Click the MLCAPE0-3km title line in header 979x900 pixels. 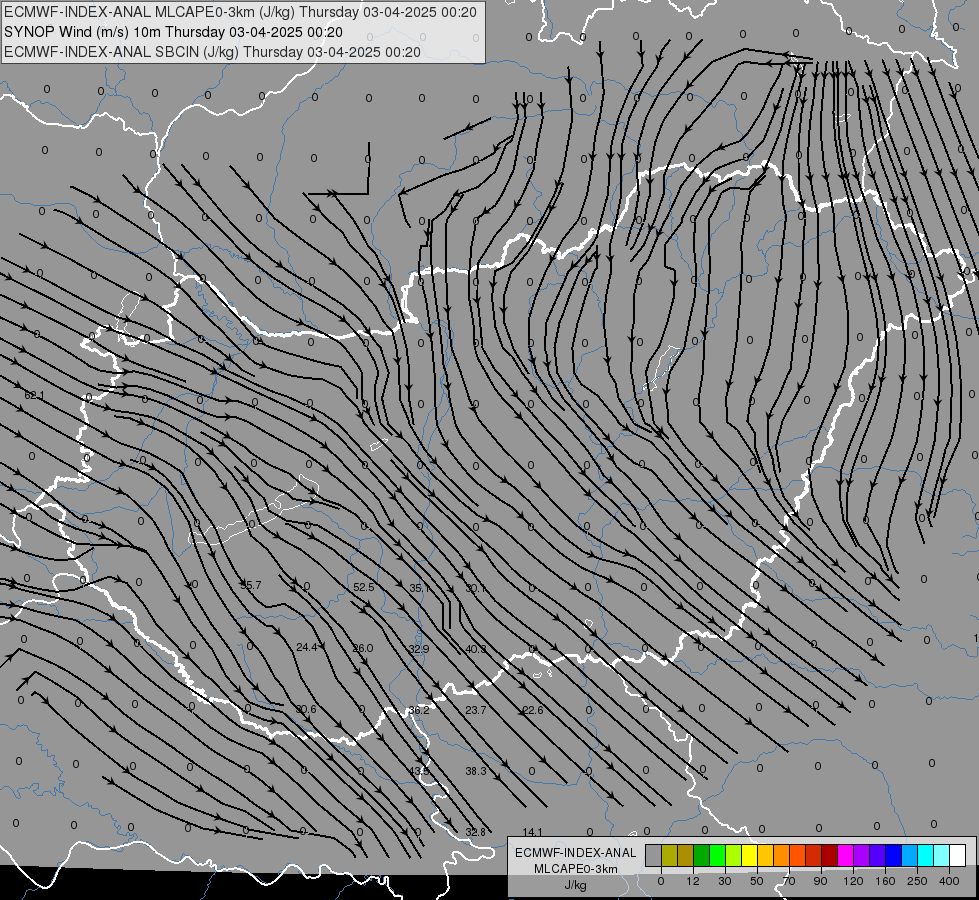tap(240, 12)
